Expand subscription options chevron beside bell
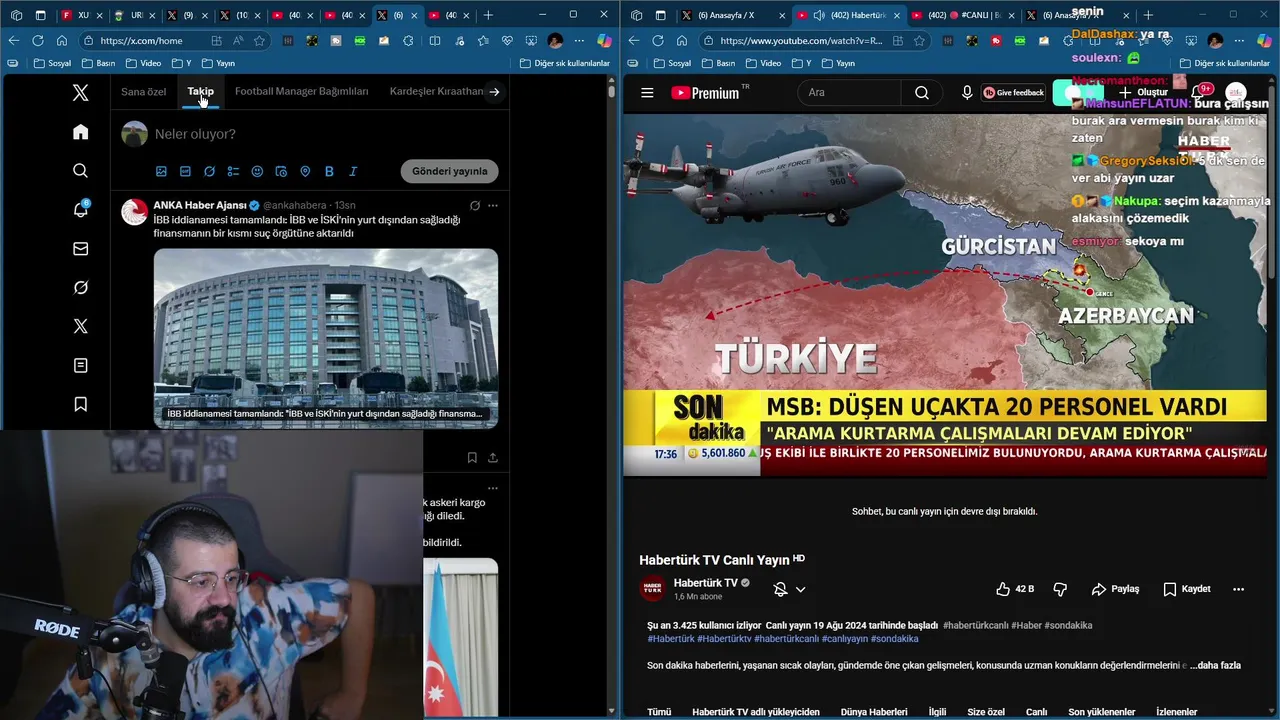 pos(800,590)
